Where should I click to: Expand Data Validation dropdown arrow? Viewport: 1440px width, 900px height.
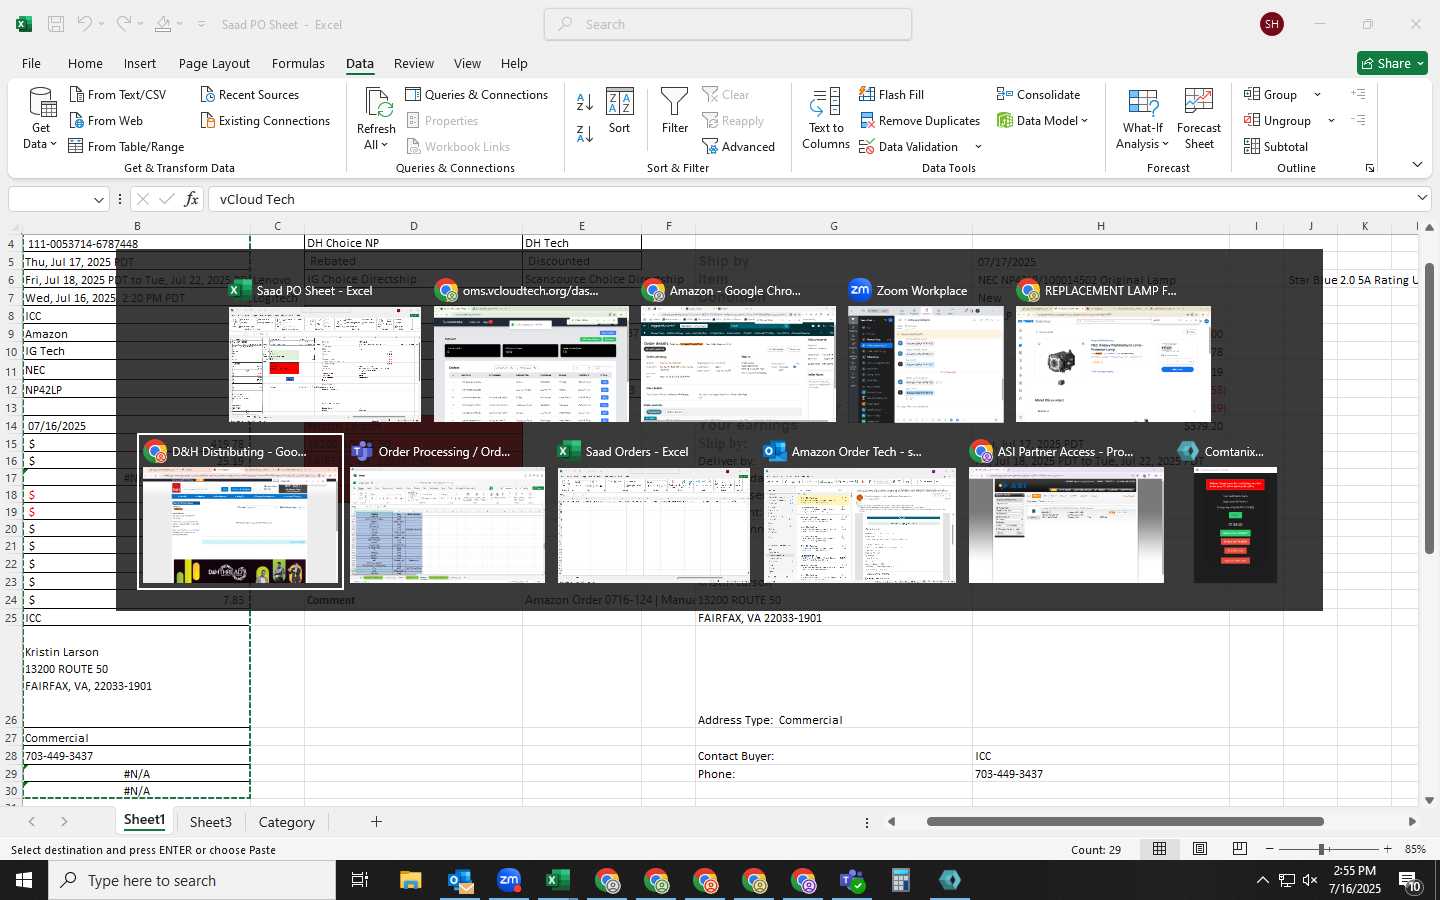click(x=978, y=147)
